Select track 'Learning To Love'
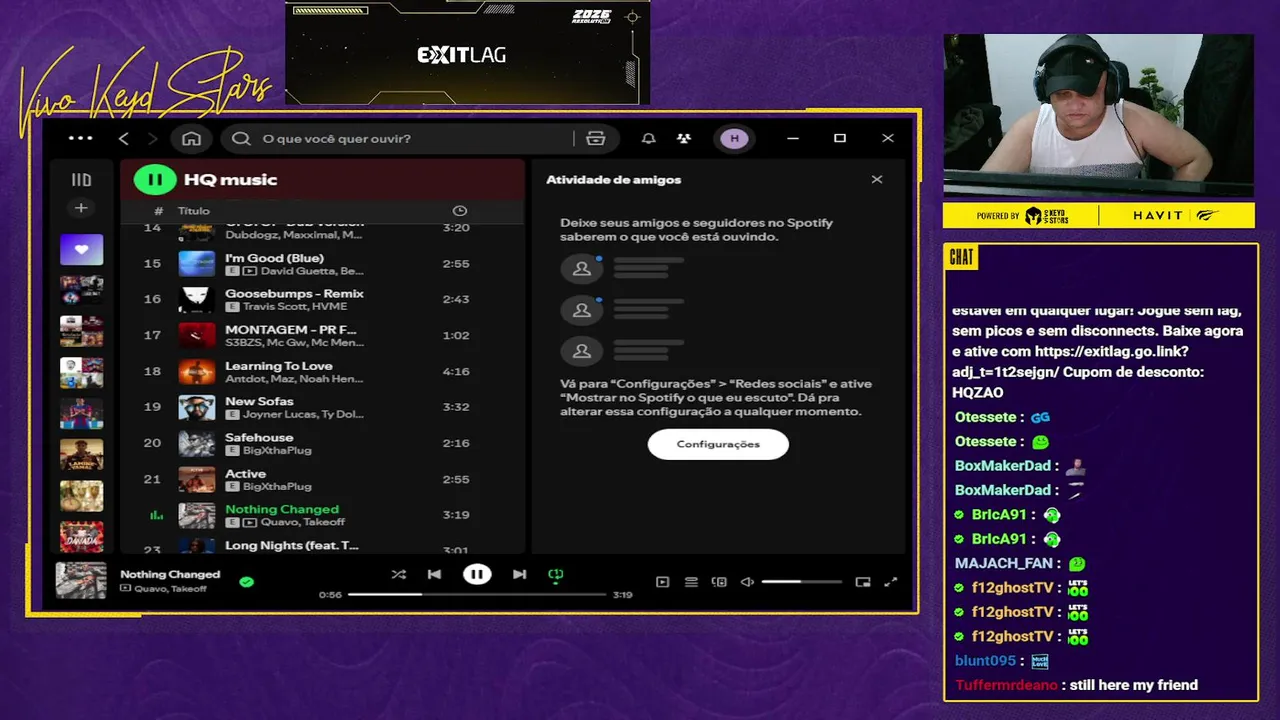The width and height of the screenshot is (1280, 720). [x=322, y=371]
